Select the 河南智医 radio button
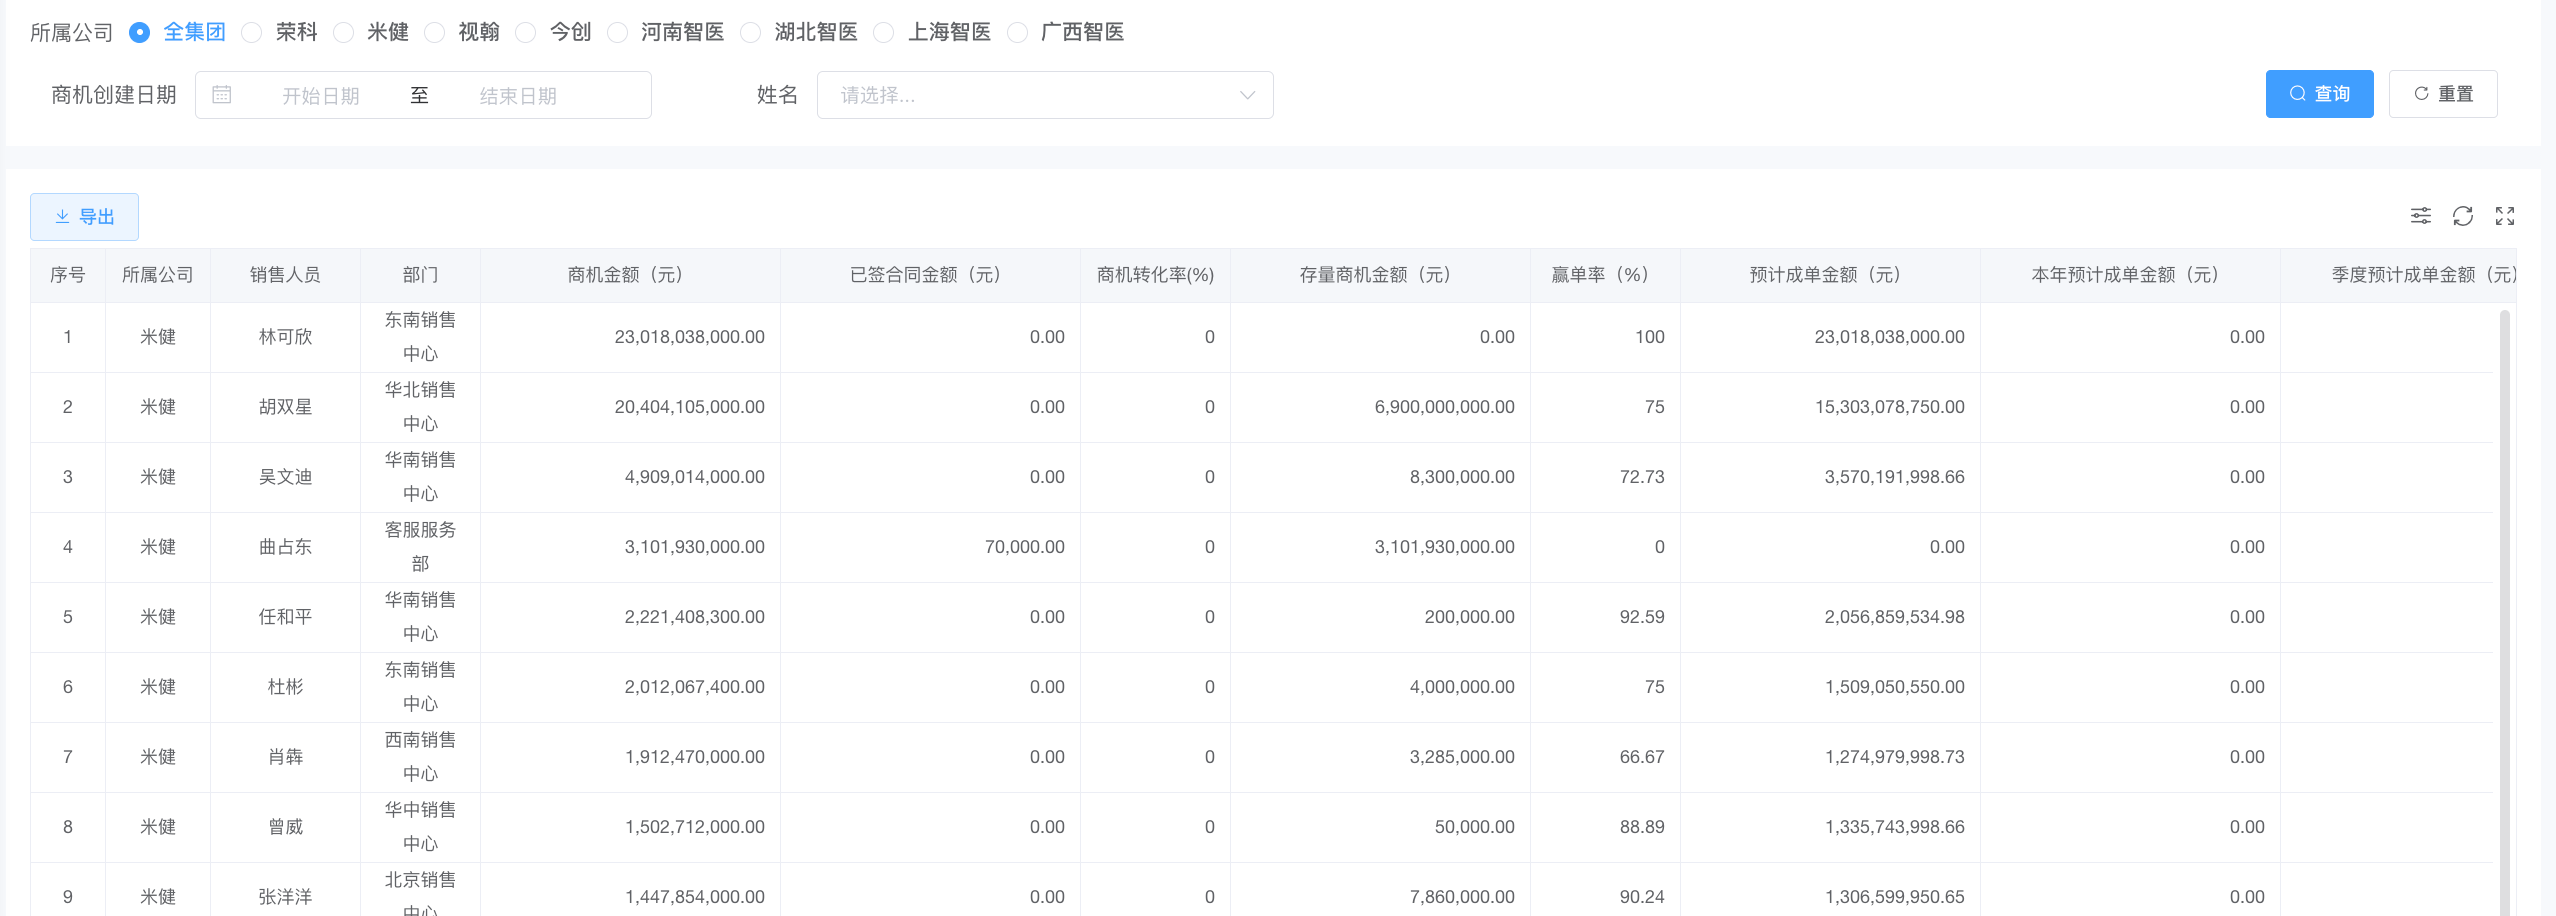 tap(618, 33)
